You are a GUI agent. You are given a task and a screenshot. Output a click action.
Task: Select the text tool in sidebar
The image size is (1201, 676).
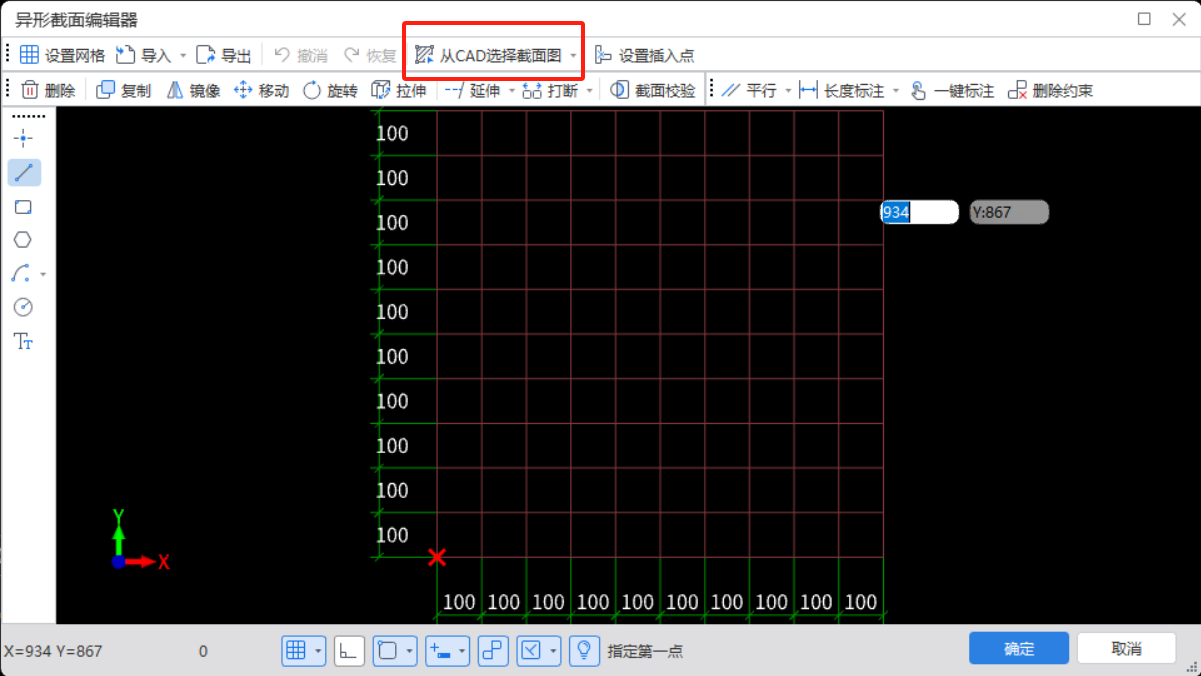(x=23, y=341)
